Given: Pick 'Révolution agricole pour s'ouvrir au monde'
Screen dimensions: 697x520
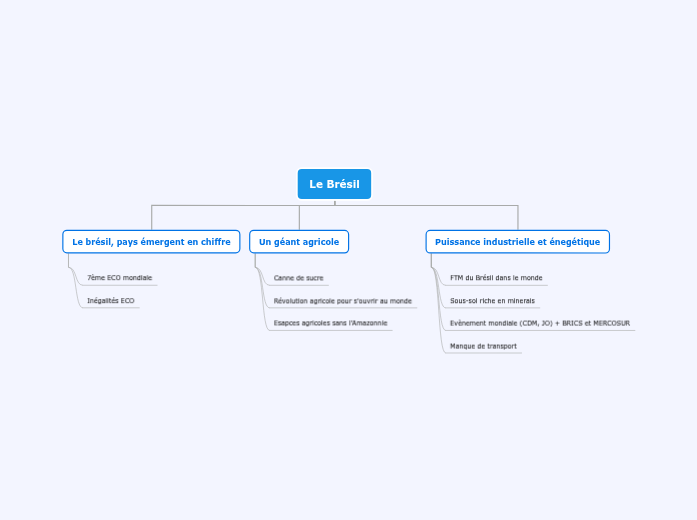Looking at the screenshot, I should pyautogui.click(x=343, y=300).
